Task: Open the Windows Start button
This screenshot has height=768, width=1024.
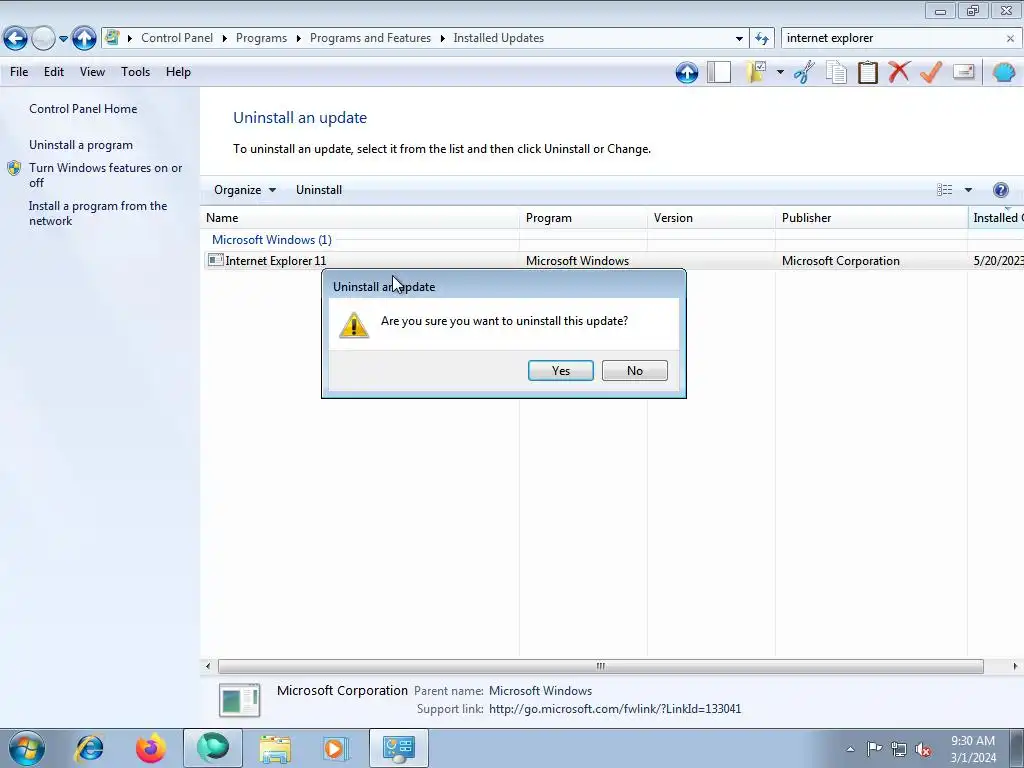Action: pos(26,748)
